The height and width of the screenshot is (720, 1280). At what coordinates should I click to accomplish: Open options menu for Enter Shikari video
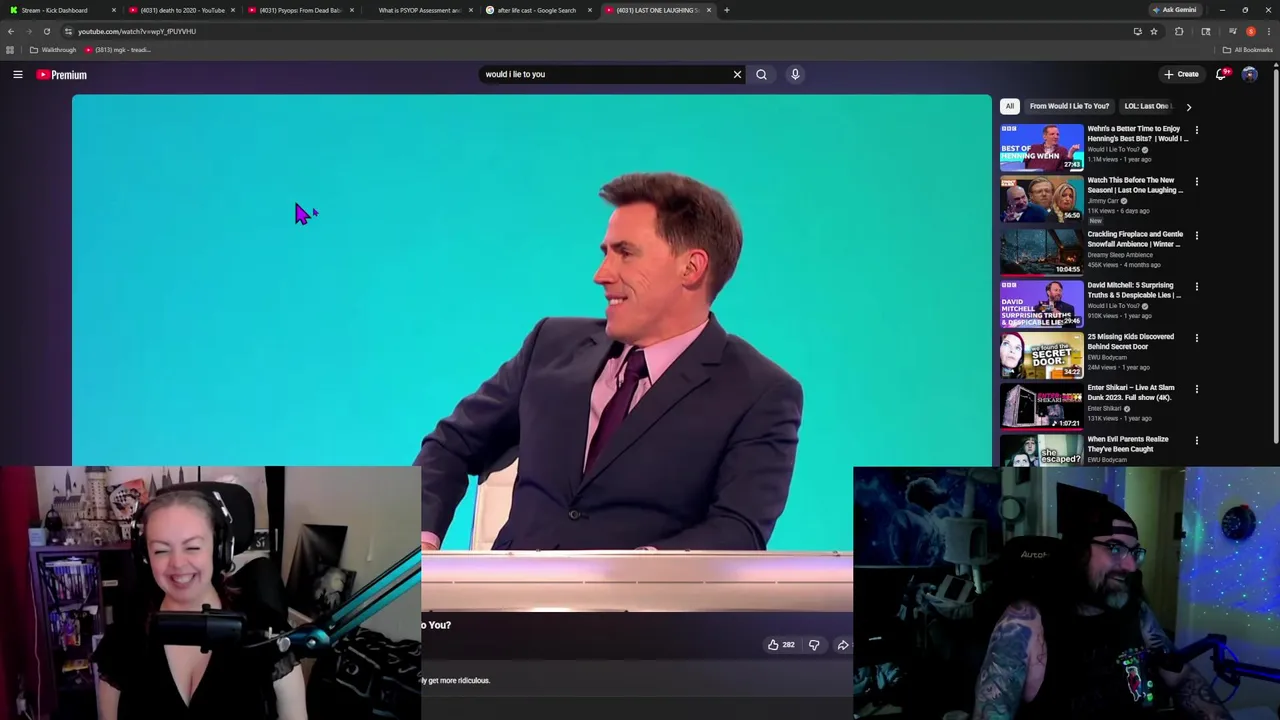click(x=1196, y=389)
